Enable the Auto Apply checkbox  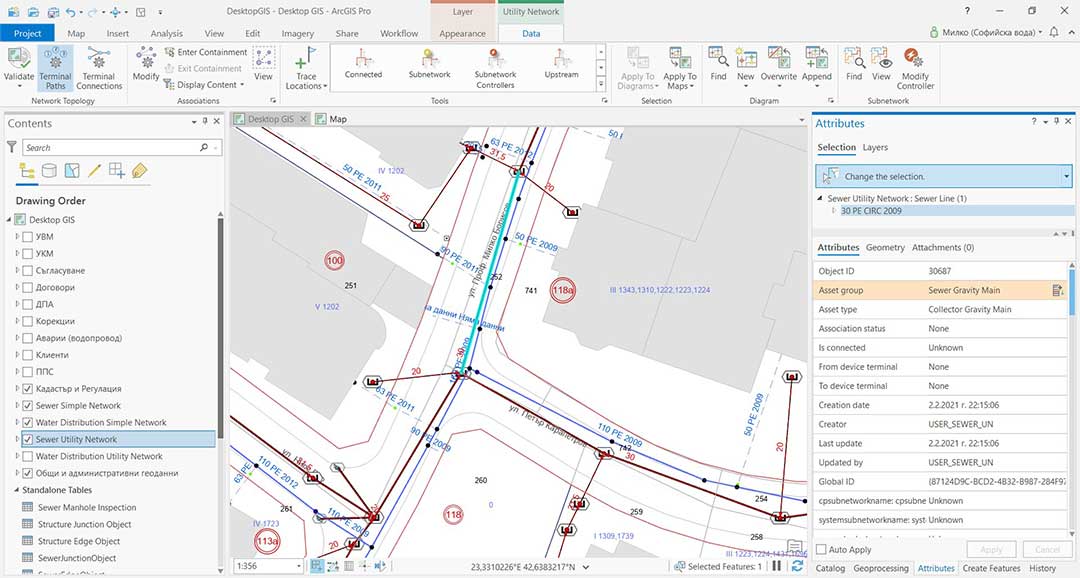pos(819,549)
